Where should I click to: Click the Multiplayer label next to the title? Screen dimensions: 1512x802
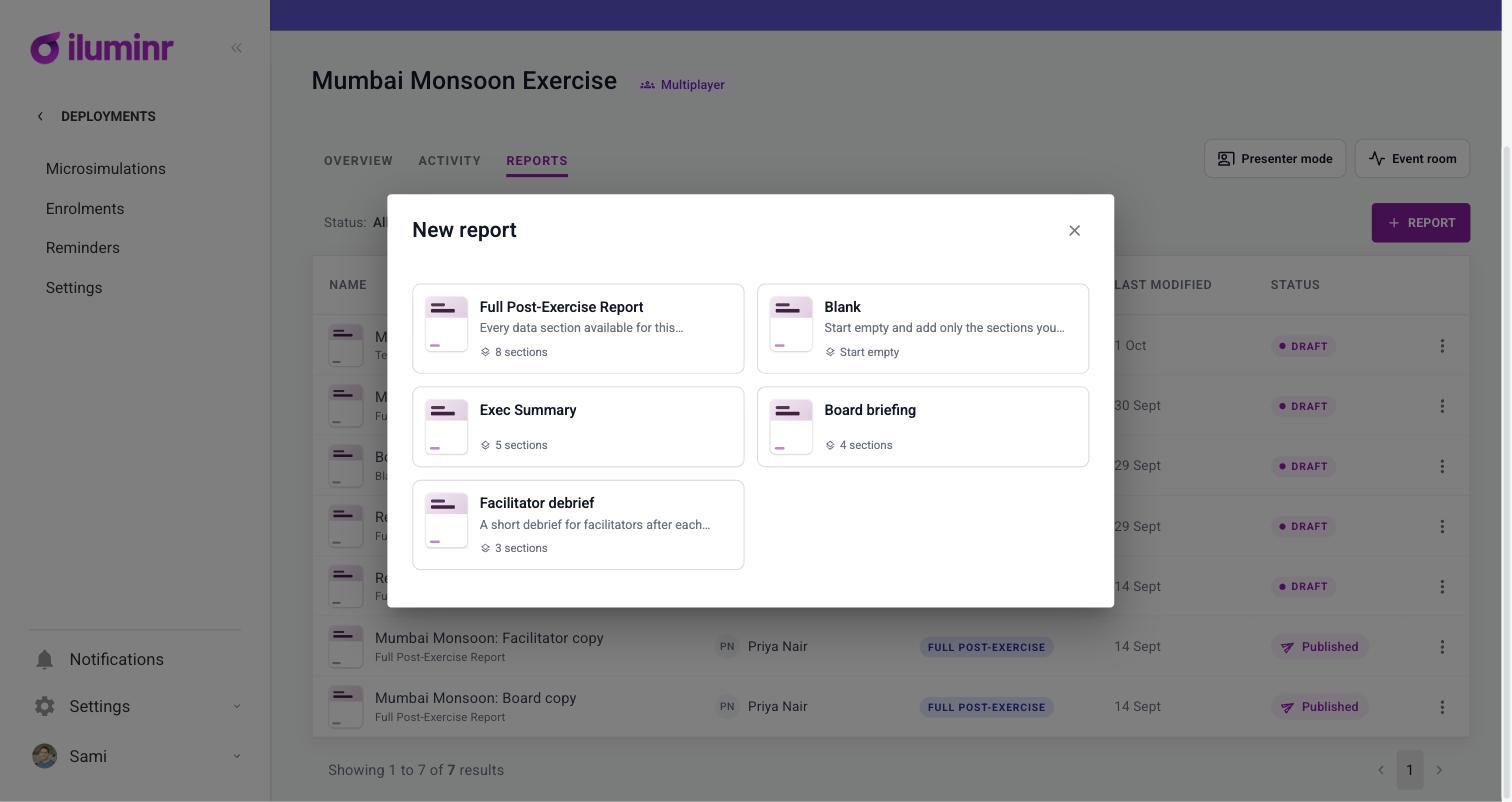[x=682, y=85]
